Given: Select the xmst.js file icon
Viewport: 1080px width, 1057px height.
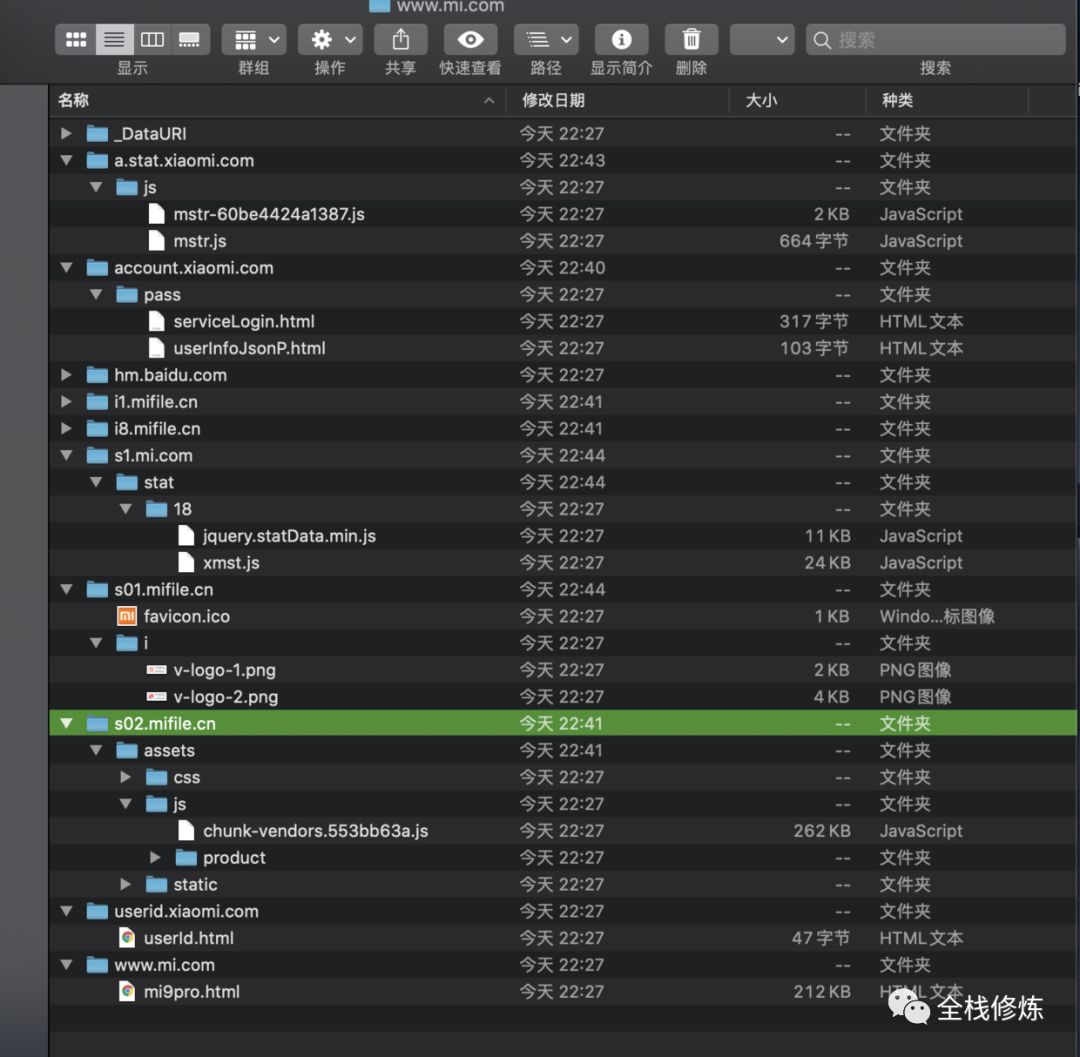Looking at the screenshot, I should (186, 563).
